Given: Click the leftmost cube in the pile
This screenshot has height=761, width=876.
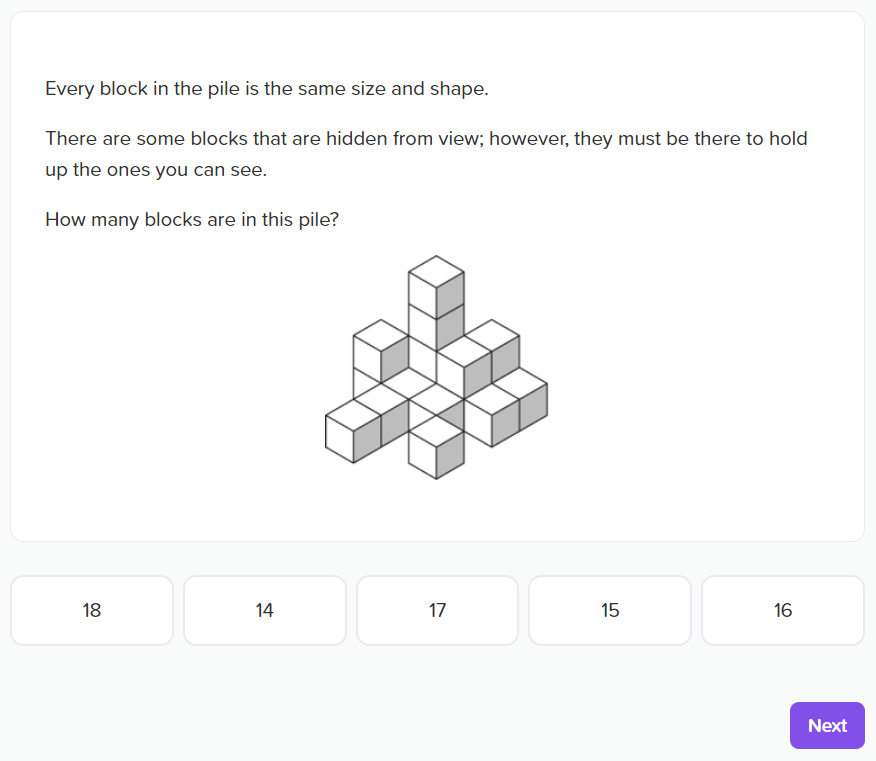Looking at the screenshot, I should click(353, 432).
